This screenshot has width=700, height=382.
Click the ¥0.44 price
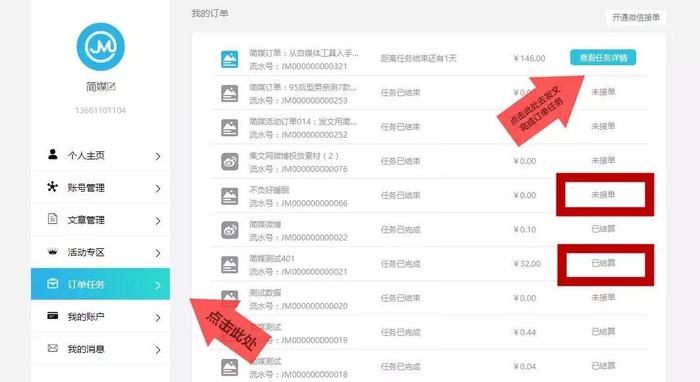(x=525, y=332)
